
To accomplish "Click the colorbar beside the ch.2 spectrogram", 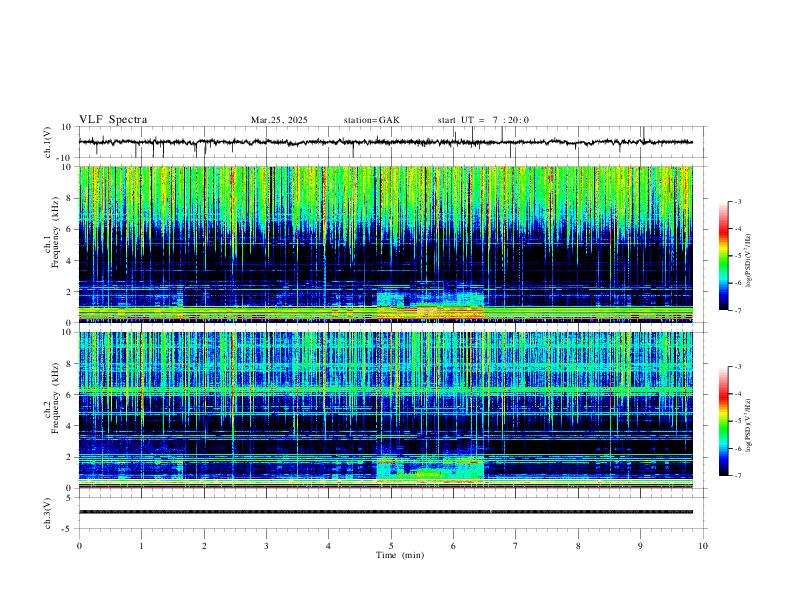I will click(x=724, y=421).
